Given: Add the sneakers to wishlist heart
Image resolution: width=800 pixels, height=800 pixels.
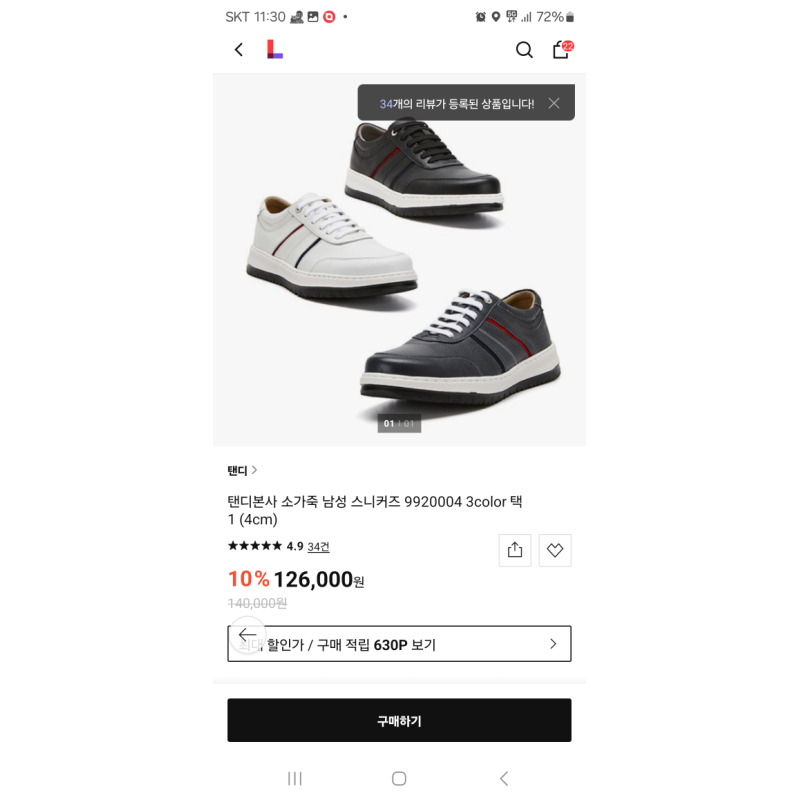Looking at the screenshot, I should pyautogui.click(x=555, y=550).
